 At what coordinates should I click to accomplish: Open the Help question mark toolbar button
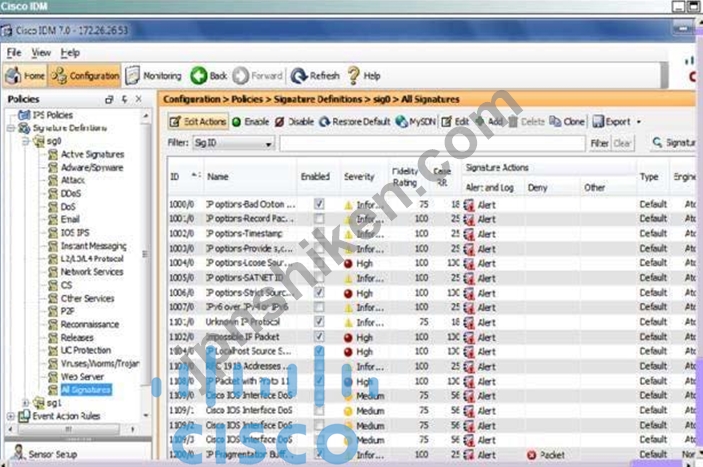coord(364,76)
